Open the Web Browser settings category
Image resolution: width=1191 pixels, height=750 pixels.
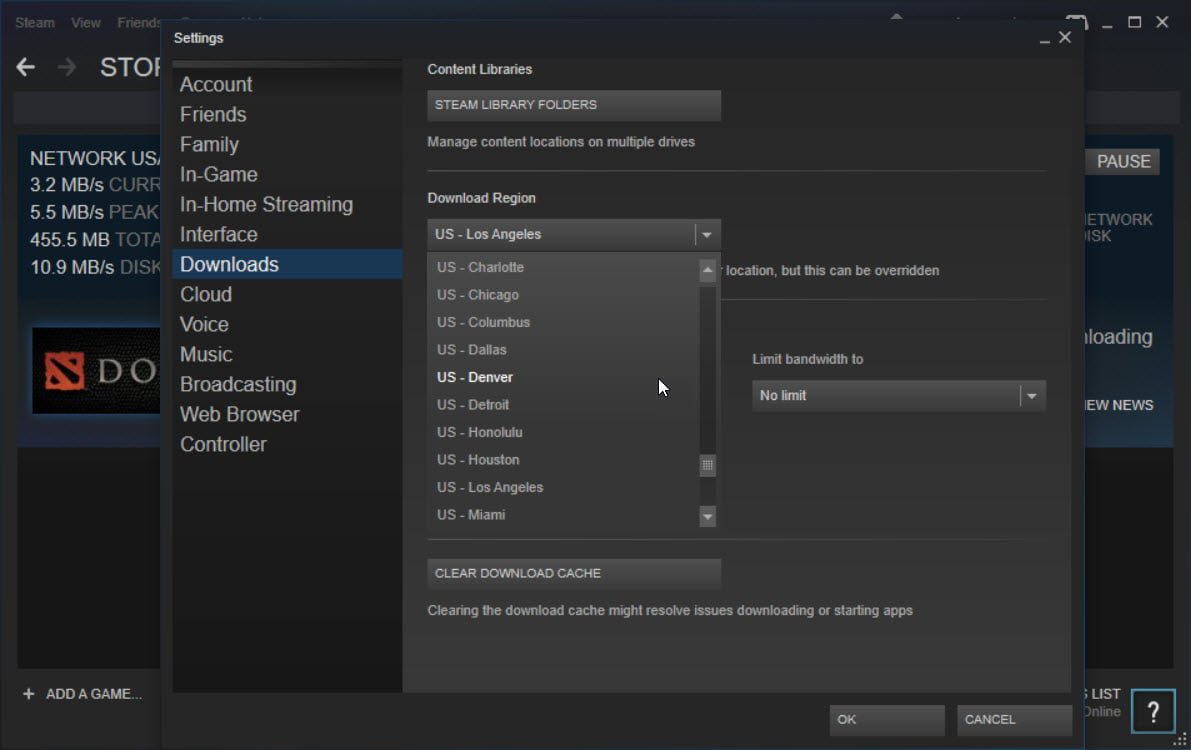click(x=287, y=414)
